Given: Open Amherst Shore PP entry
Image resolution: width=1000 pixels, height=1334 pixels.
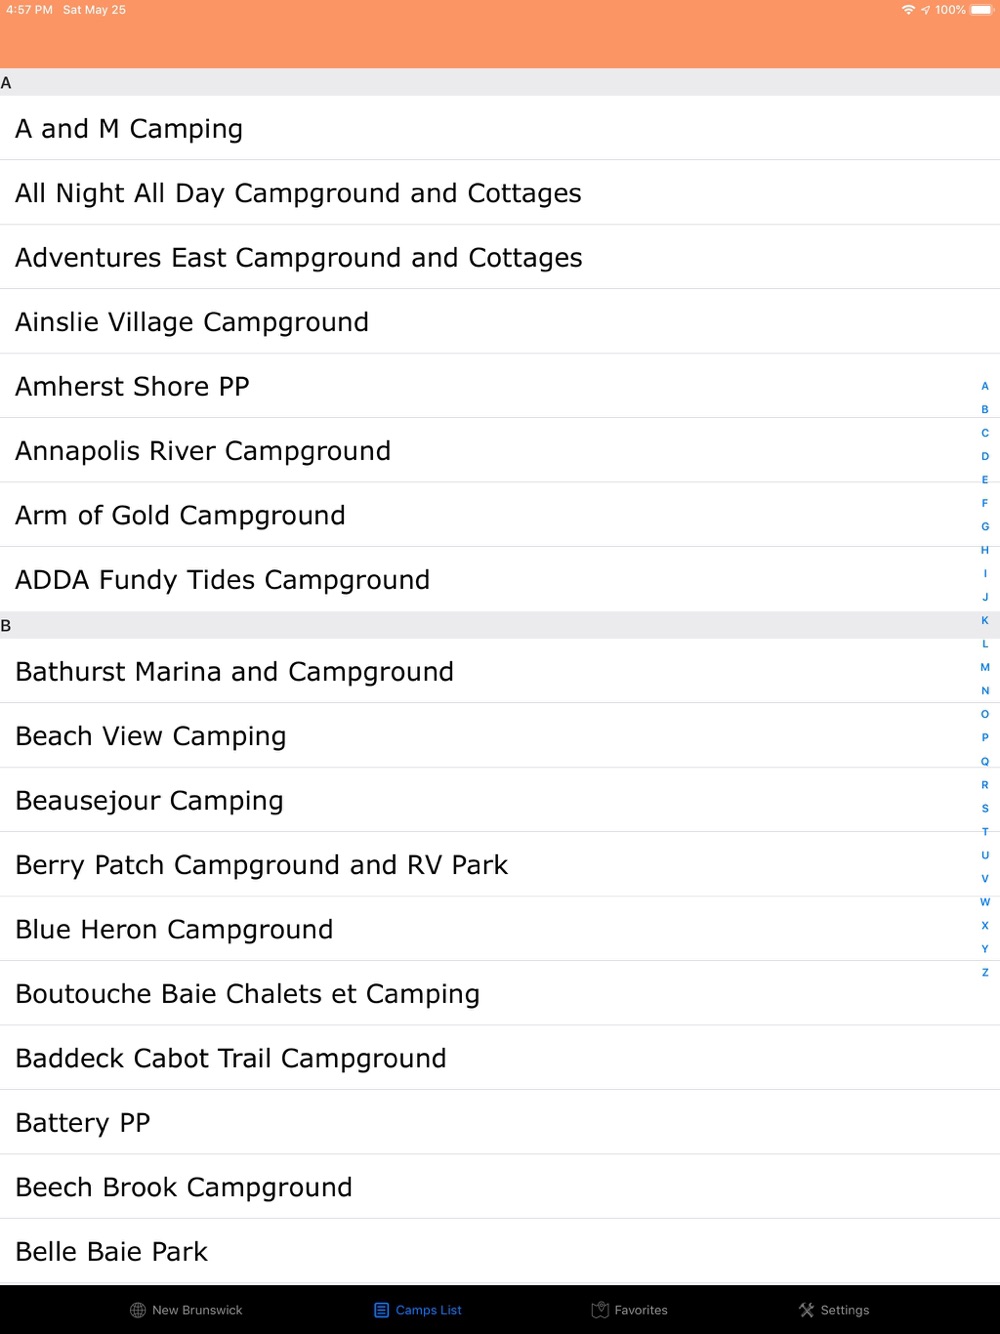Looking at the screenshot, I should point(132,386).
